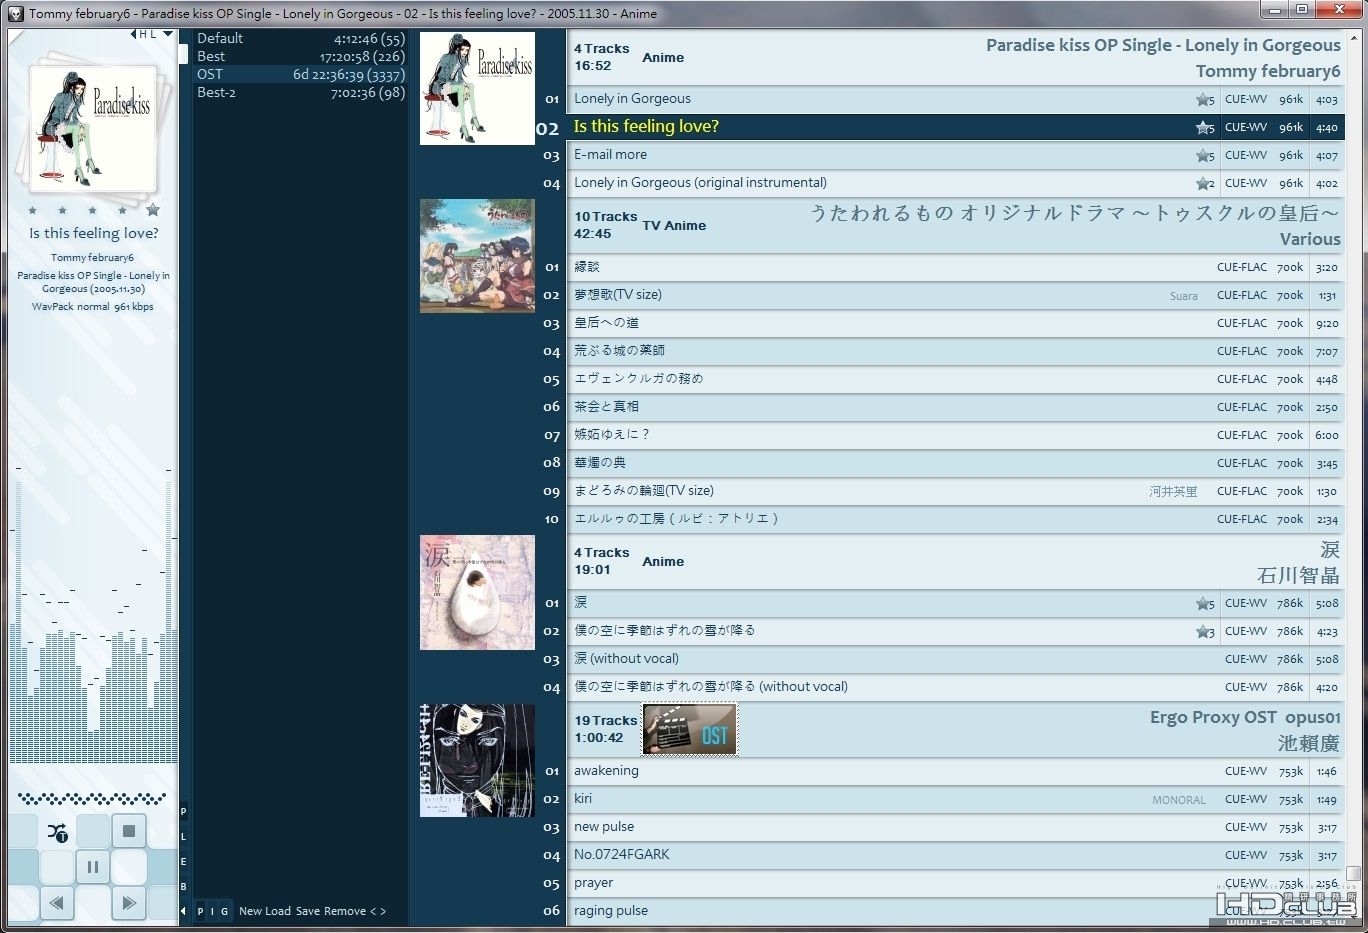Skip to the previous track
1368x933 pixels.
[x=57, y=903]
